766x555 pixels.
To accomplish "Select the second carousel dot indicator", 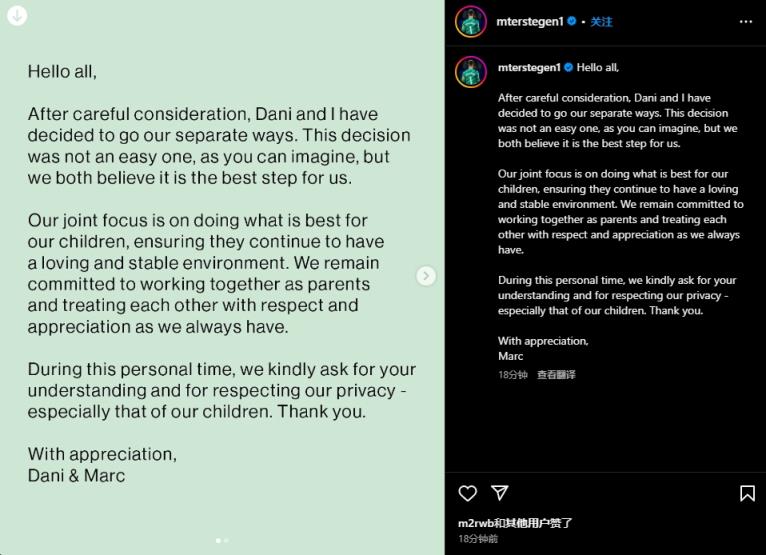I will tap(226, 540).
